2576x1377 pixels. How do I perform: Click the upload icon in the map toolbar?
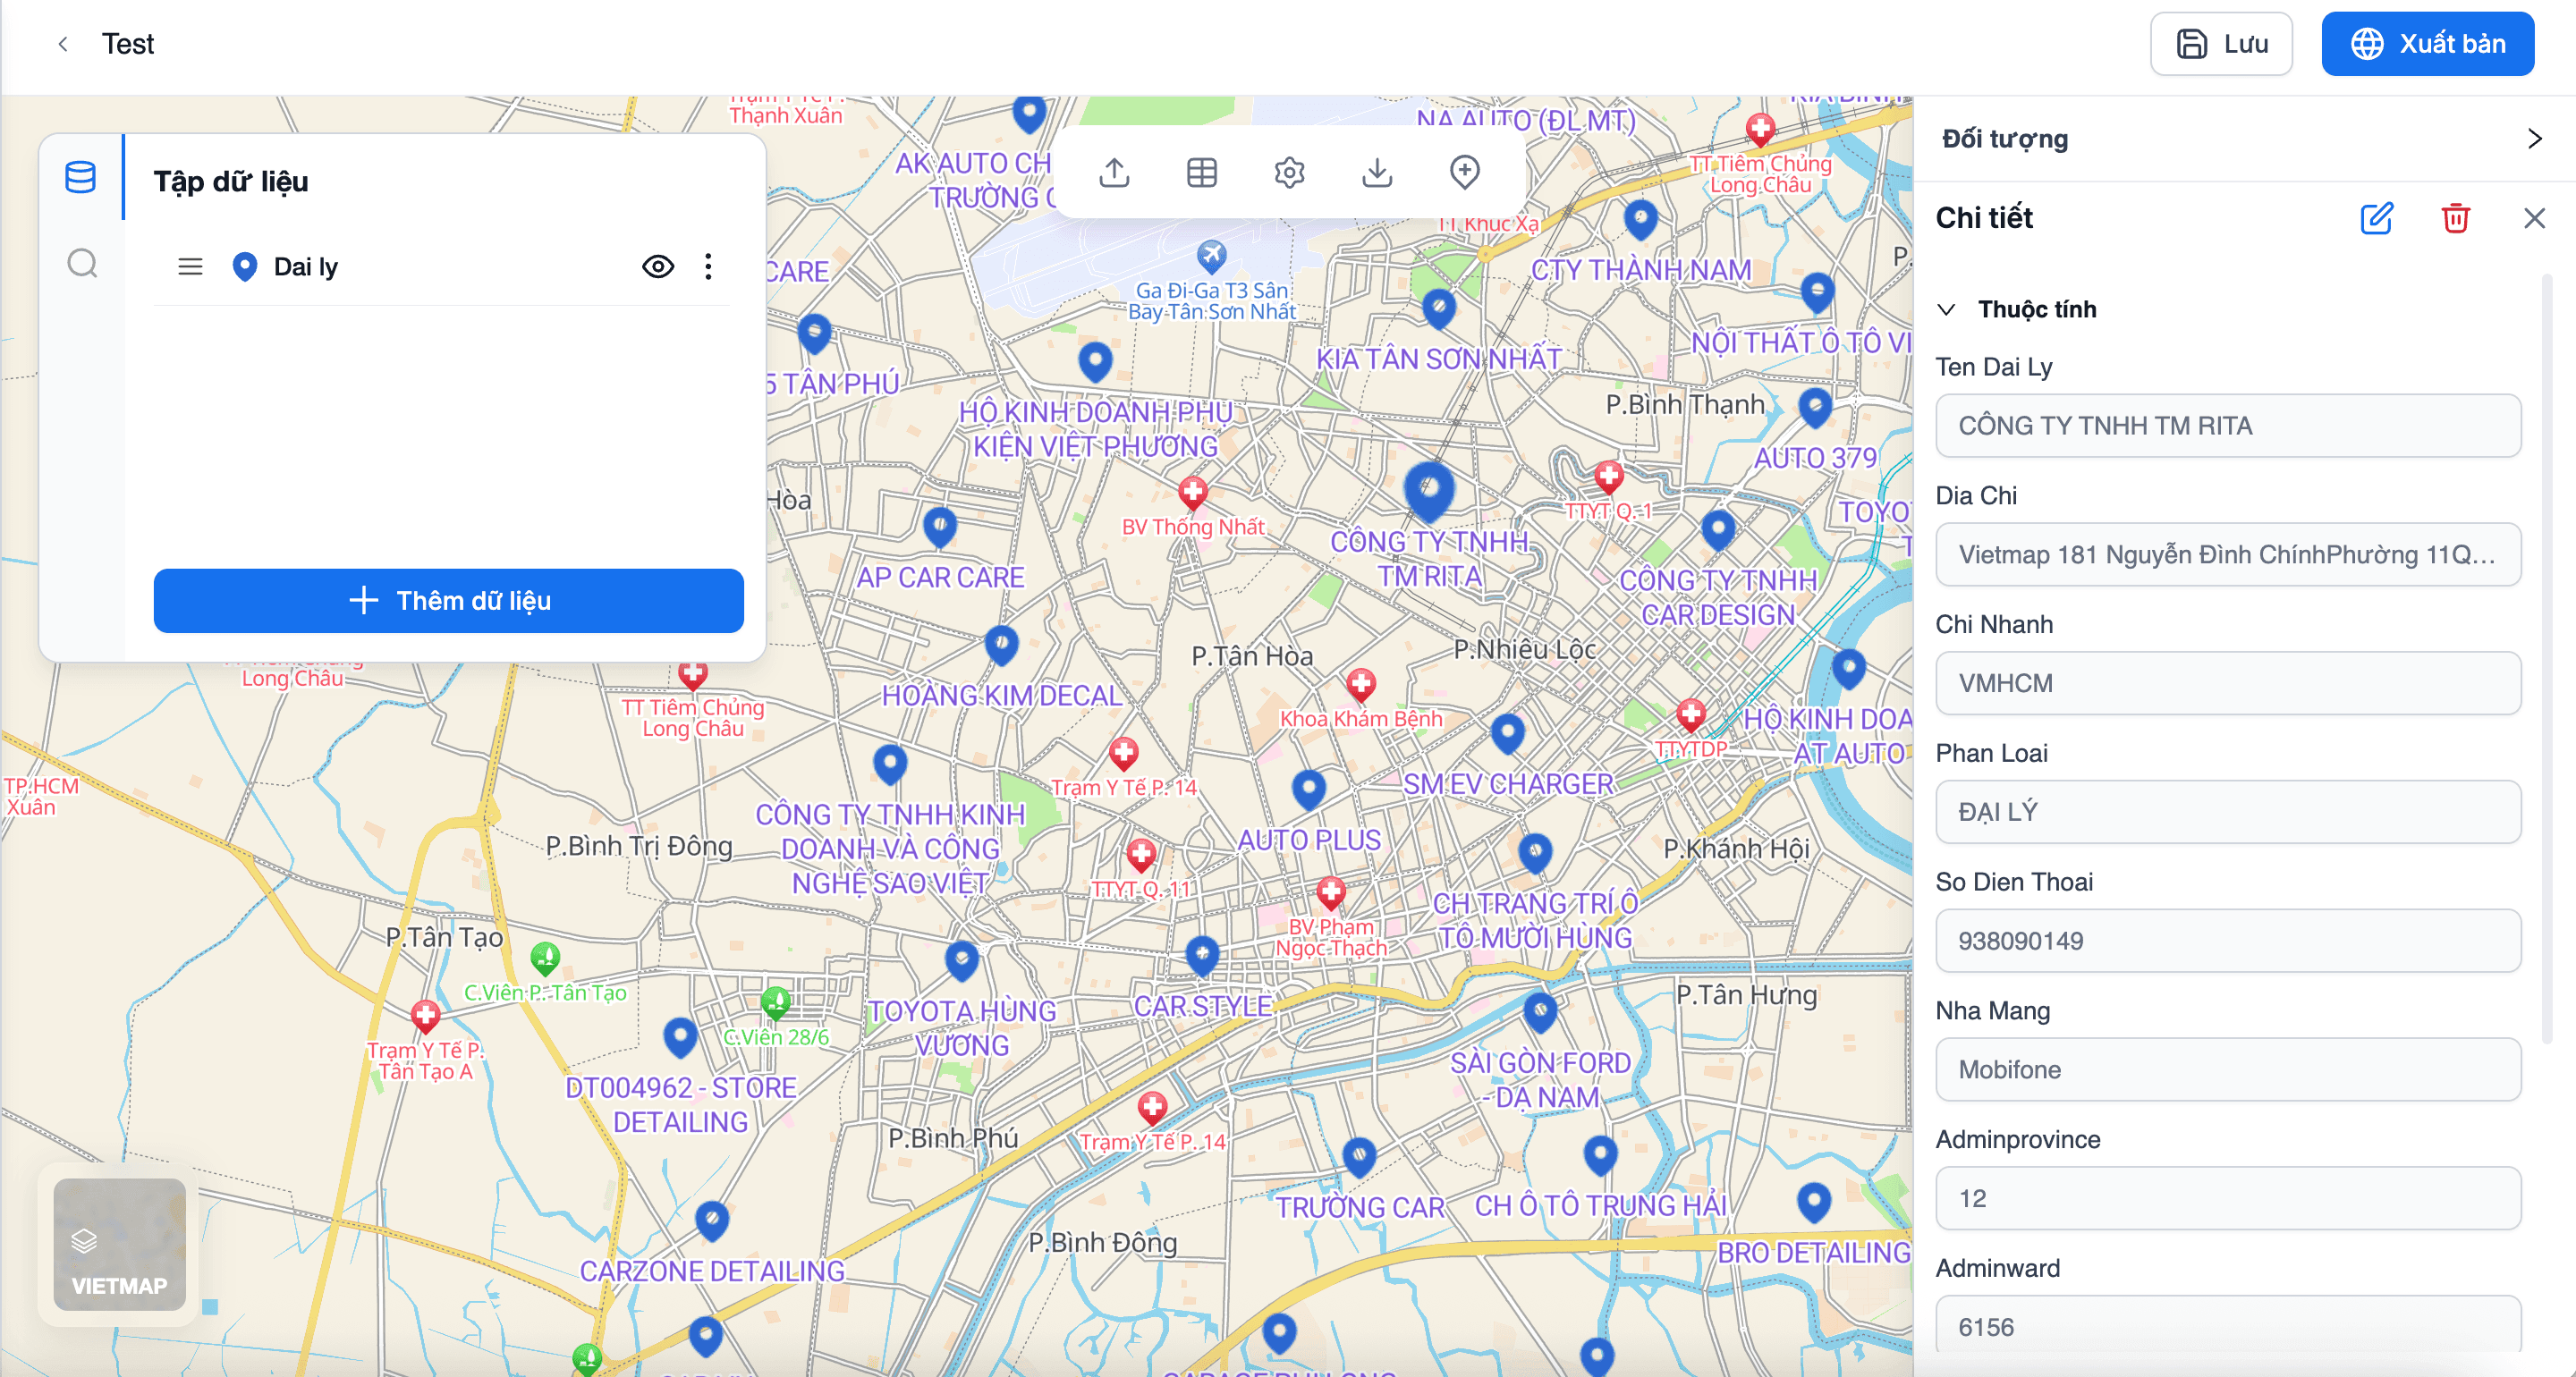[x=1114, y=172]
